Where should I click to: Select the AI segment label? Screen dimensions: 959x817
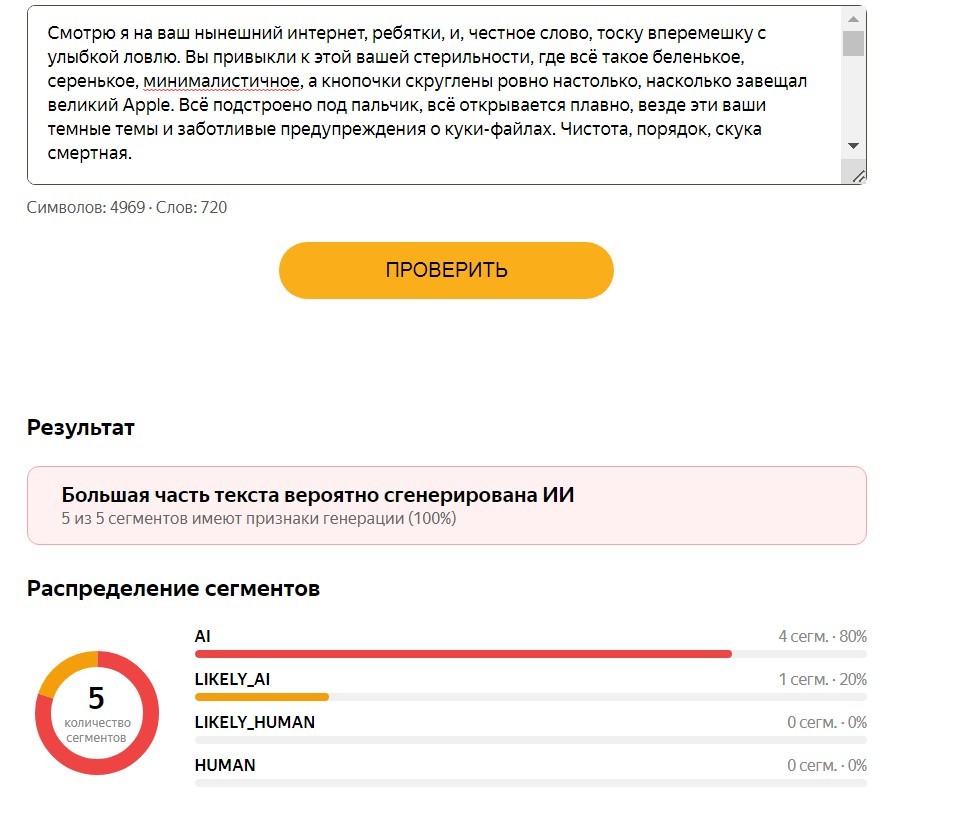202,637
